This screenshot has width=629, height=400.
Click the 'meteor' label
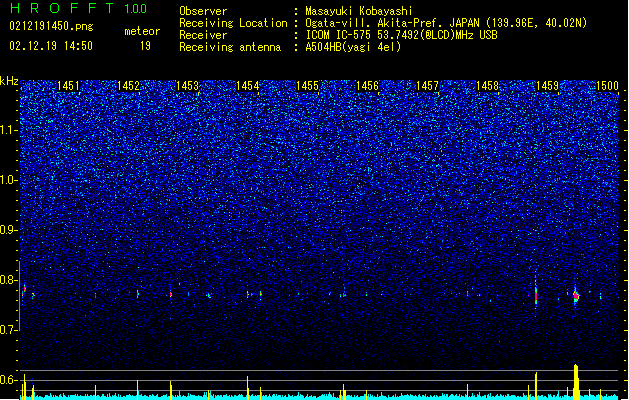click(142, 31)
